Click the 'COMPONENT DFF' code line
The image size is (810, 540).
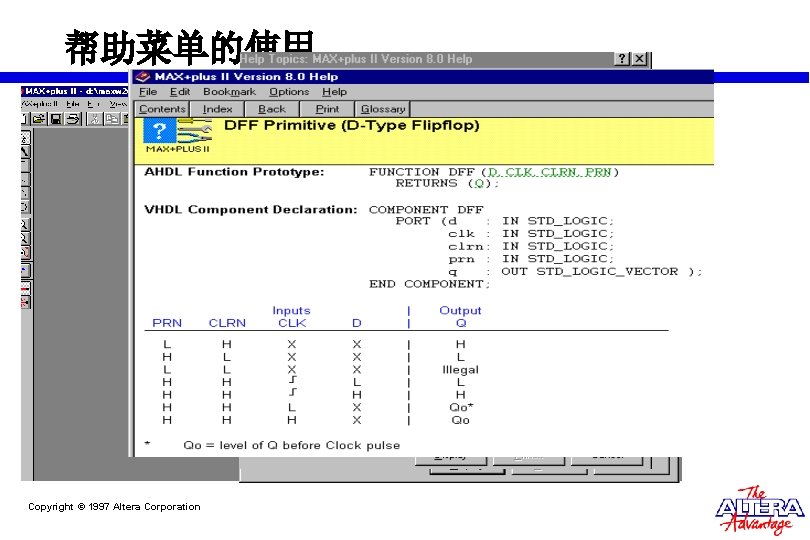coord(426,210)
